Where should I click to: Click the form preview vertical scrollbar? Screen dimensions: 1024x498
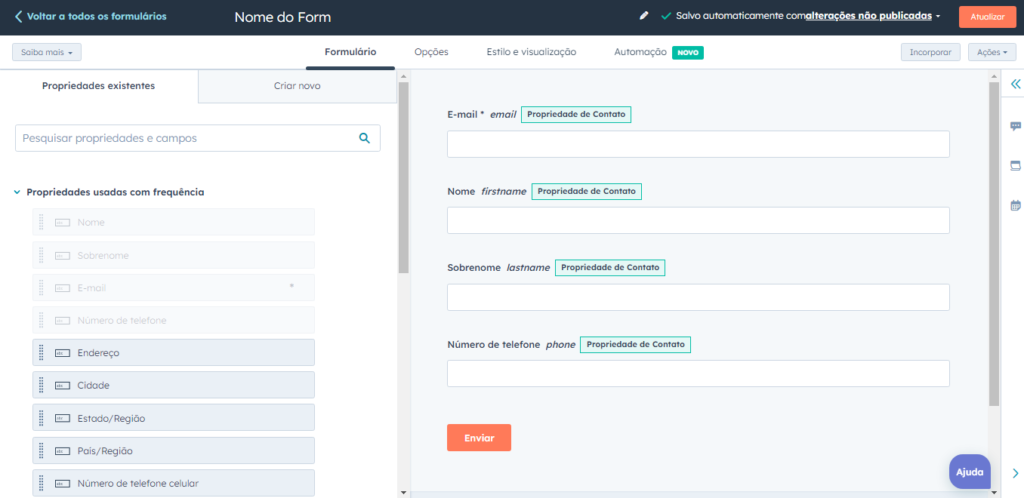click(x=994, y=244)
